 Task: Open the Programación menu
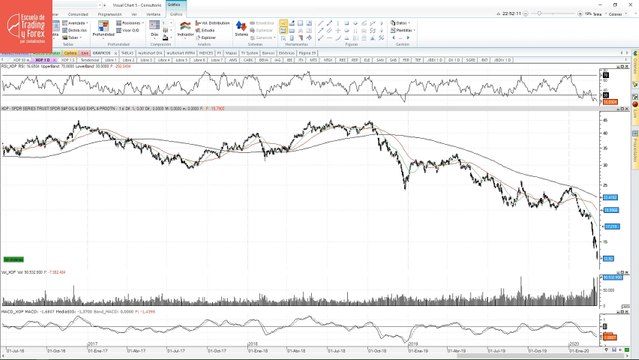(110, 14)
